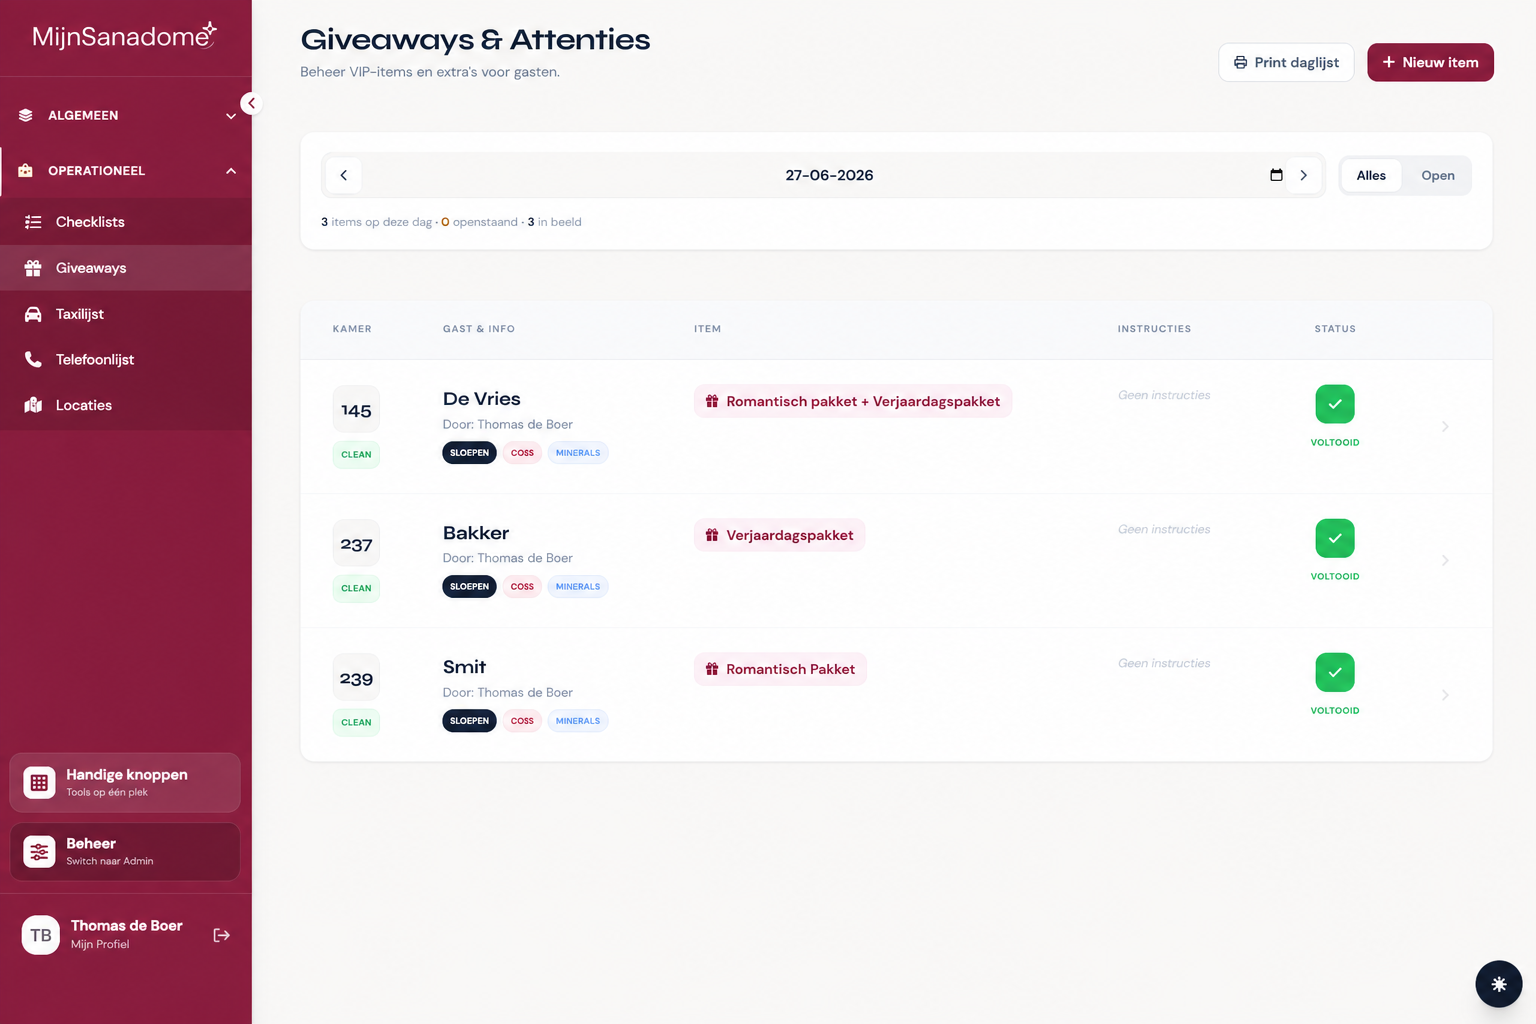1536x1024 pixels.
Task: Click the Beheer sliders icon
Action: 39,852
